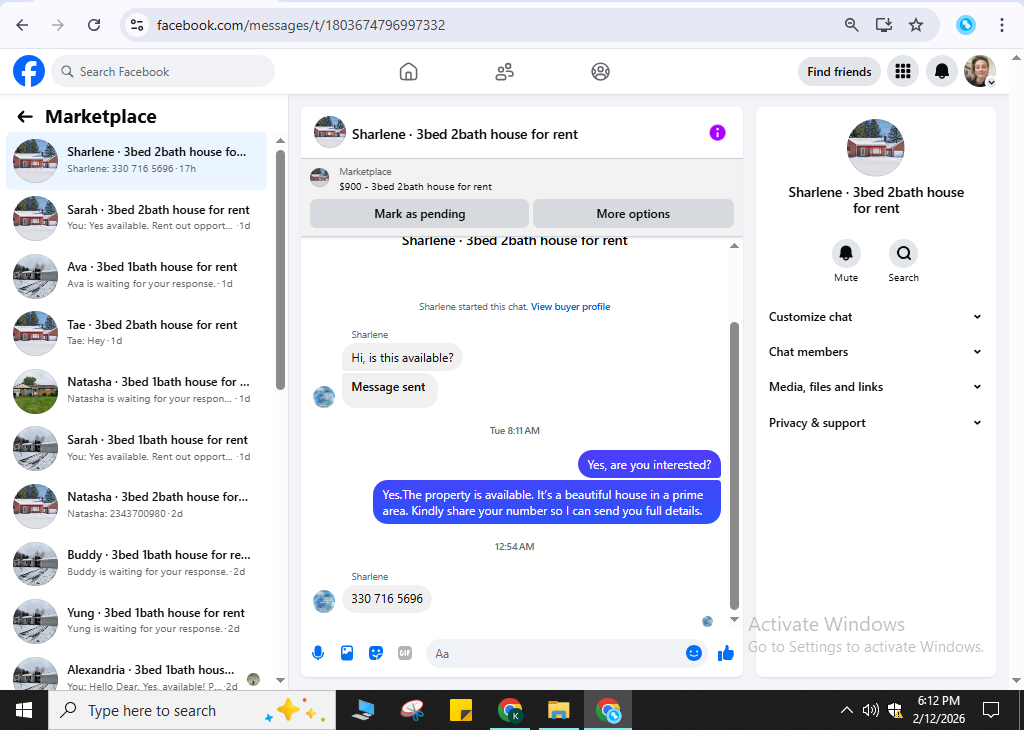Open the View buyer profile link
The image size is (1024, 730).
pos(570,306)
